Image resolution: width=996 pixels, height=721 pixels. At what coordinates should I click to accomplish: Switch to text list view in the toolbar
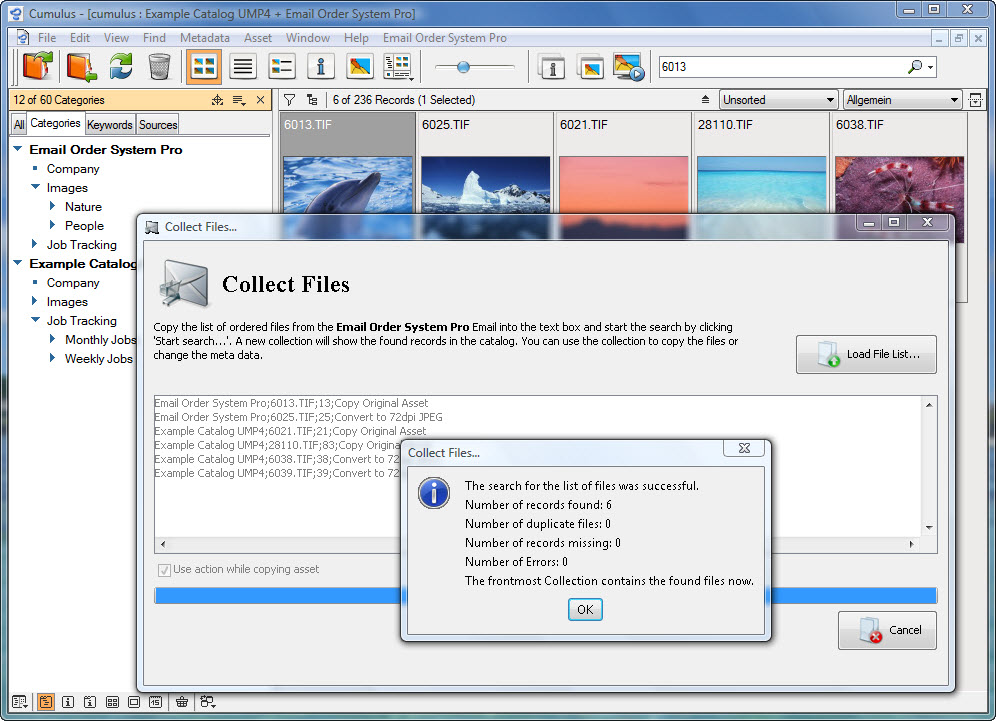coord(243,67)
